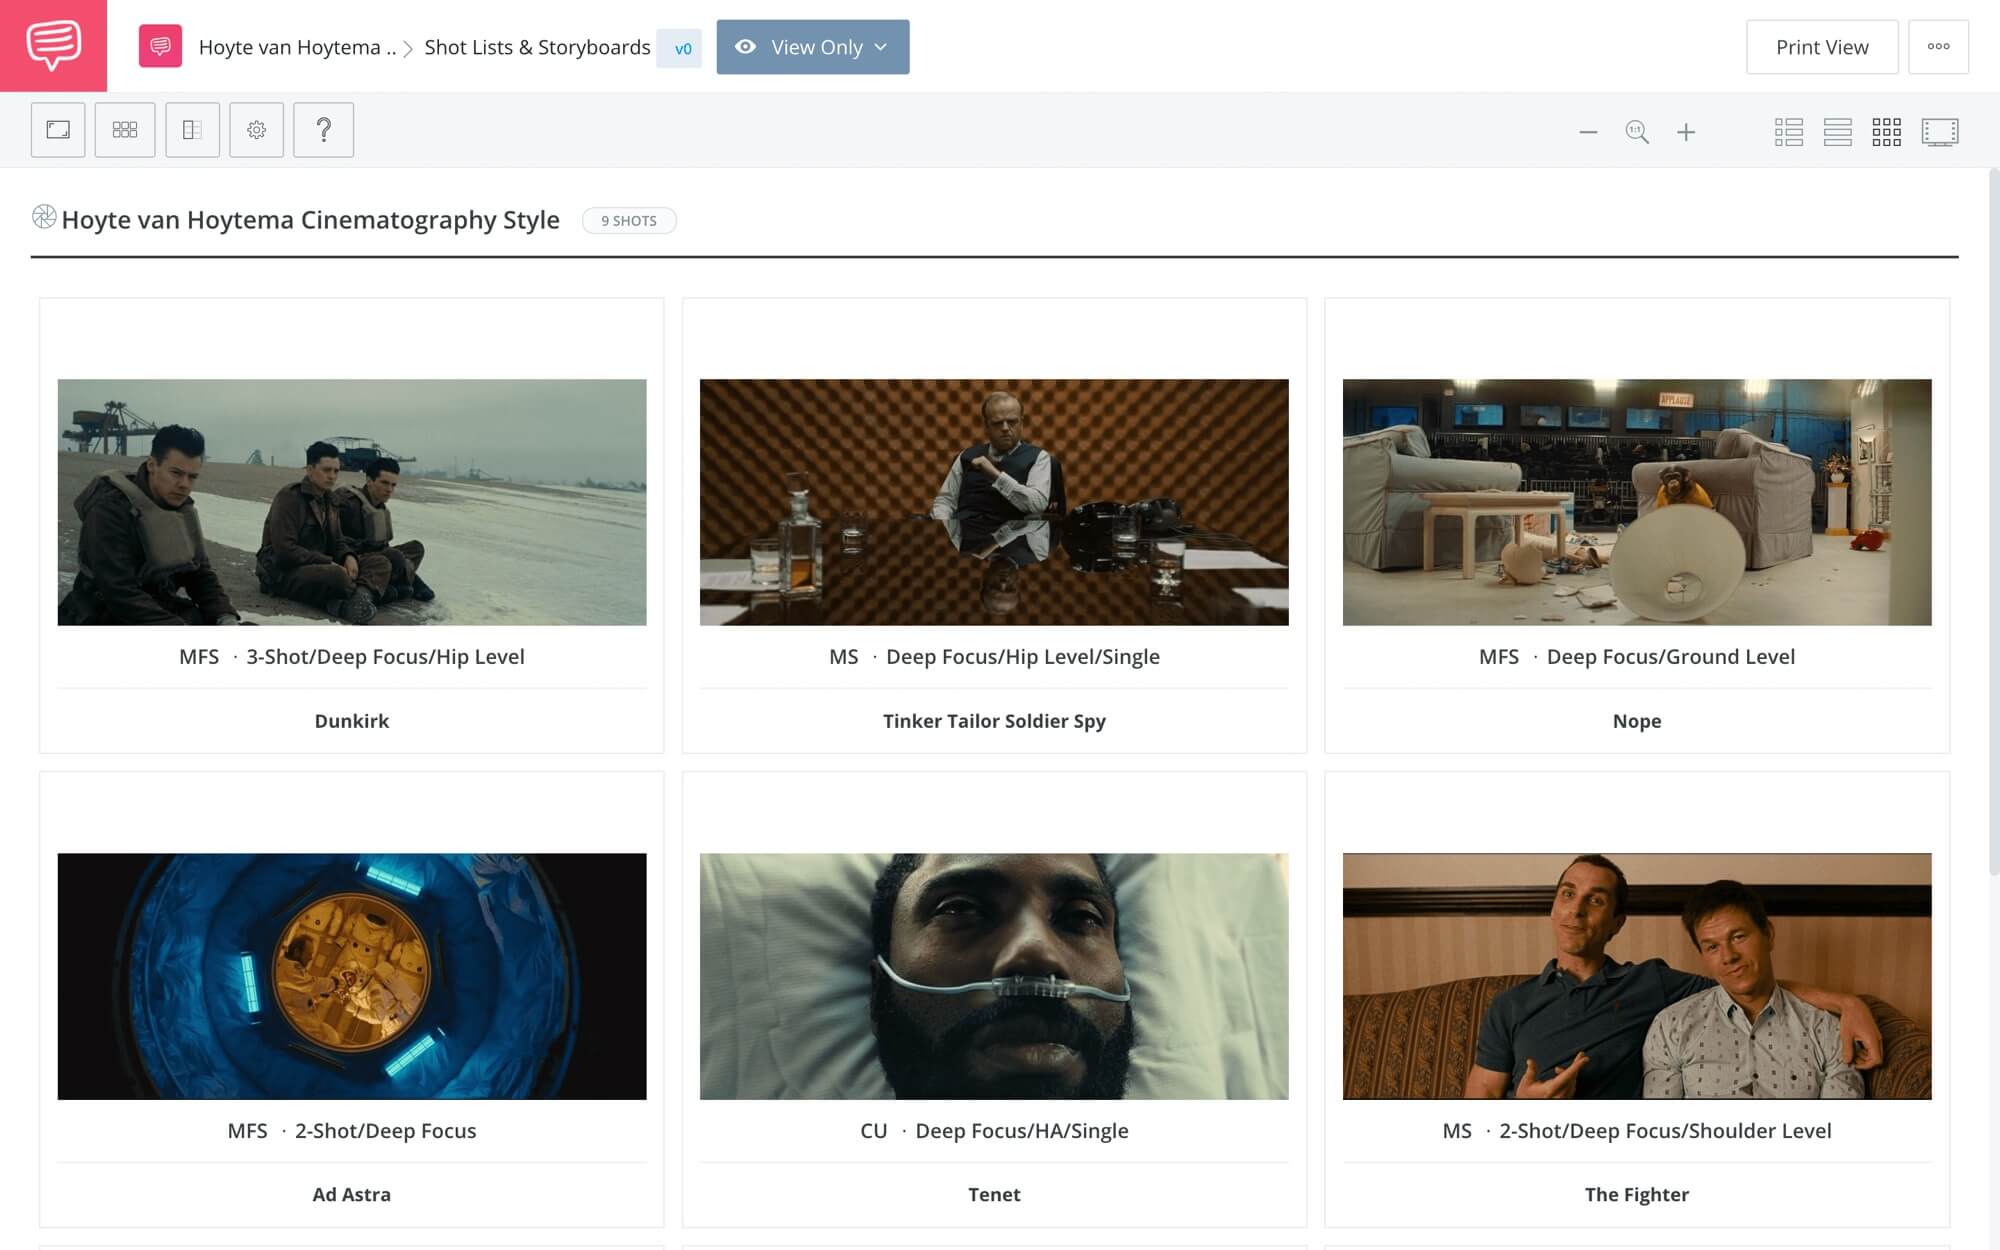Switch to detailed list view icon
Viewport: 2000px width, 1250px height.
coord(1789,132)
